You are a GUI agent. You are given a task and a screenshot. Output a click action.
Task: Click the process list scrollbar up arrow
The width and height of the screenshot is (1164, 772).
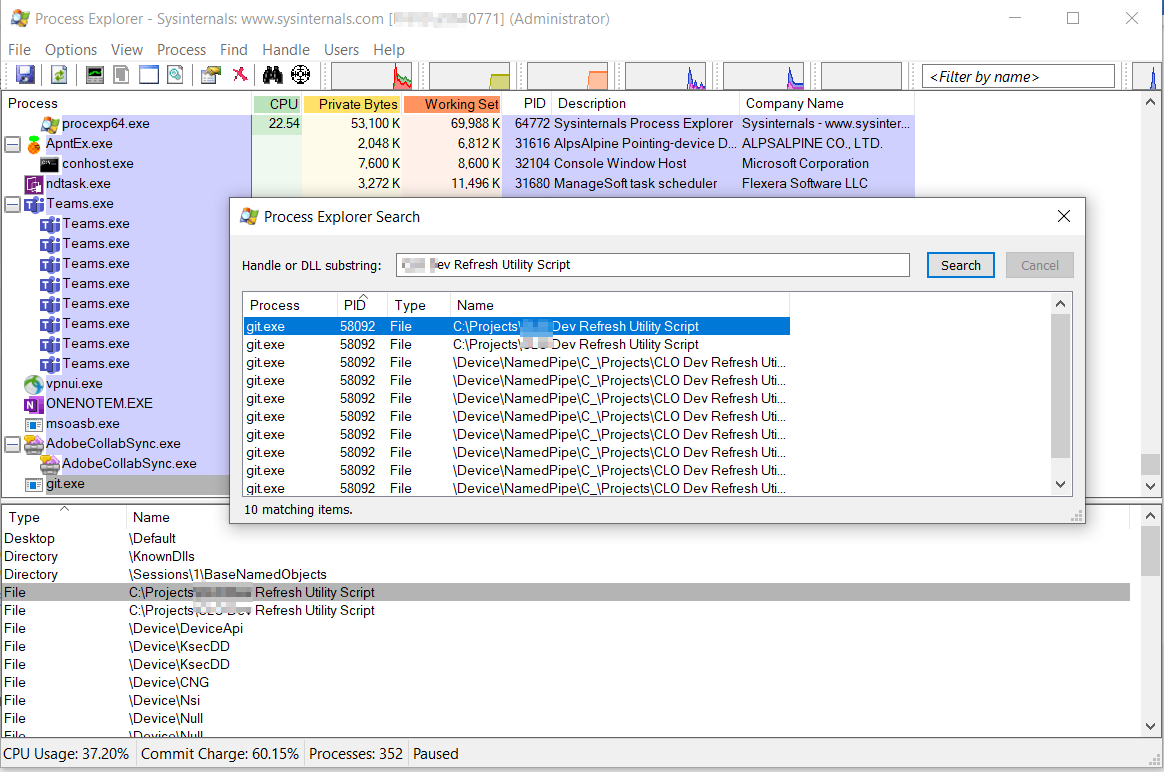1150,102
